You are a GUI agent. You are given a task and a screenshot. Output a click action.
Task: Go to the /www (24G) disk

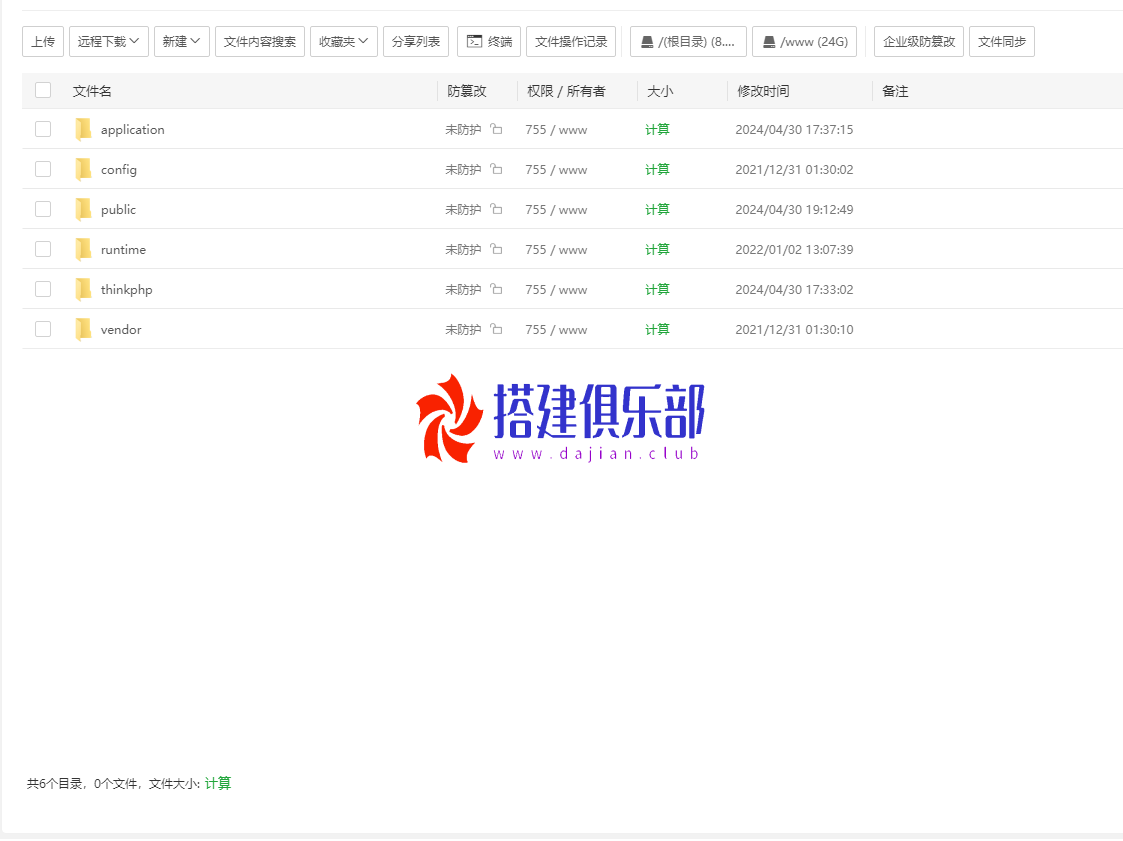(805, 42)
